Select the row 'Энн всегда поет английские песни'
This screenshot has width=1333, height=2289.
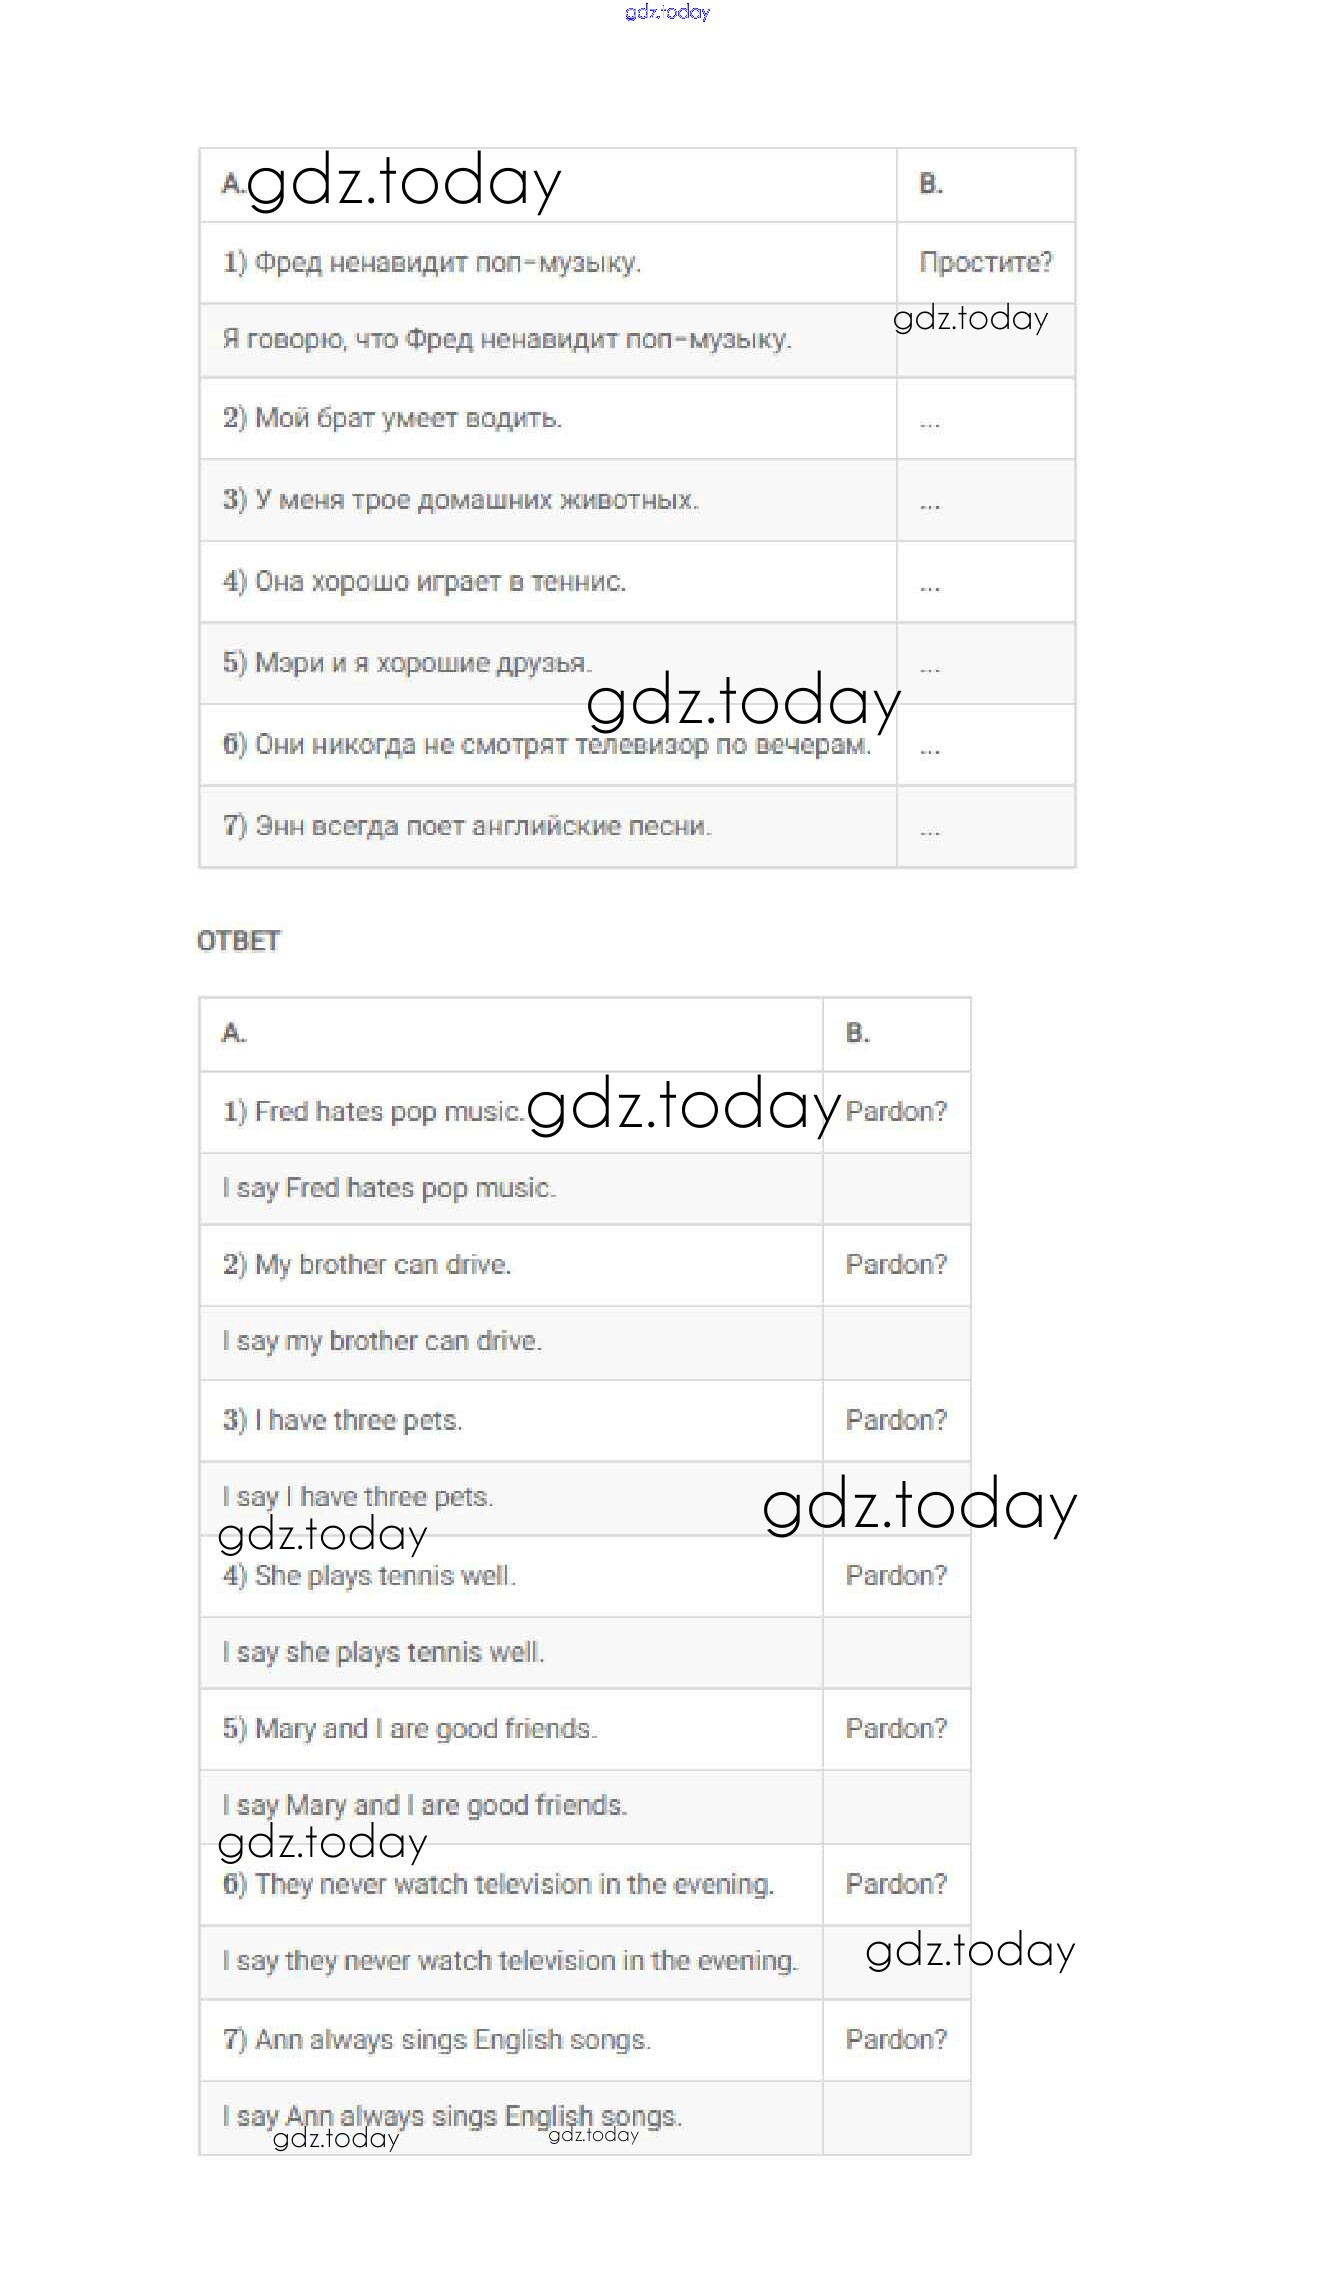click(467, 827)
